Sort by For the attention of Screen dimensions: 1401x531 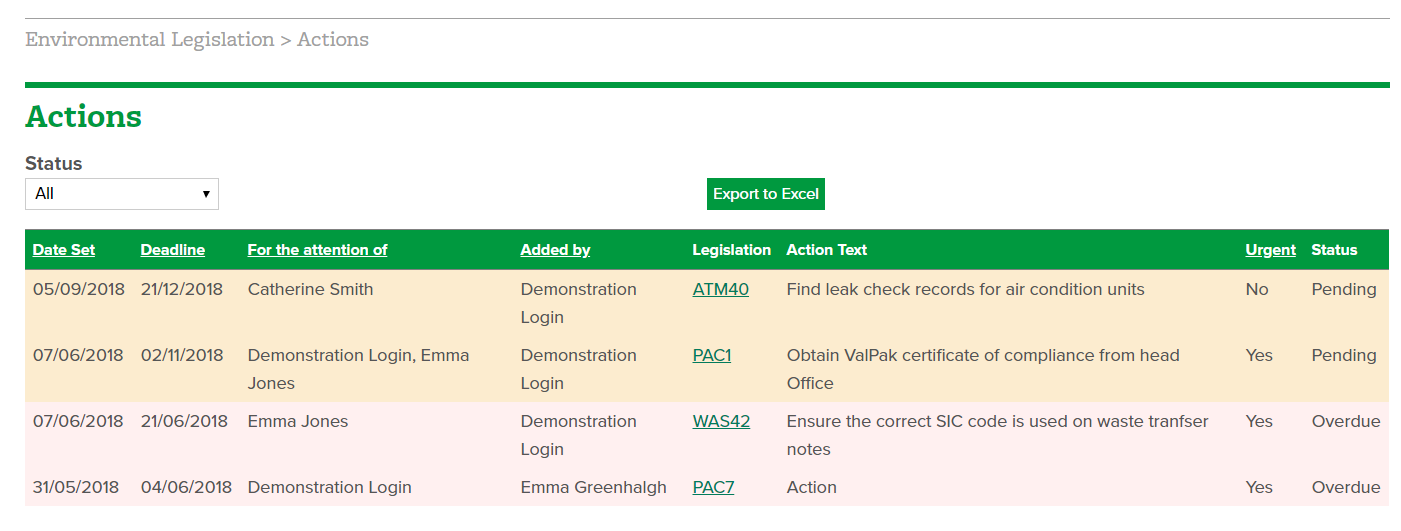(x=318, y=250)
